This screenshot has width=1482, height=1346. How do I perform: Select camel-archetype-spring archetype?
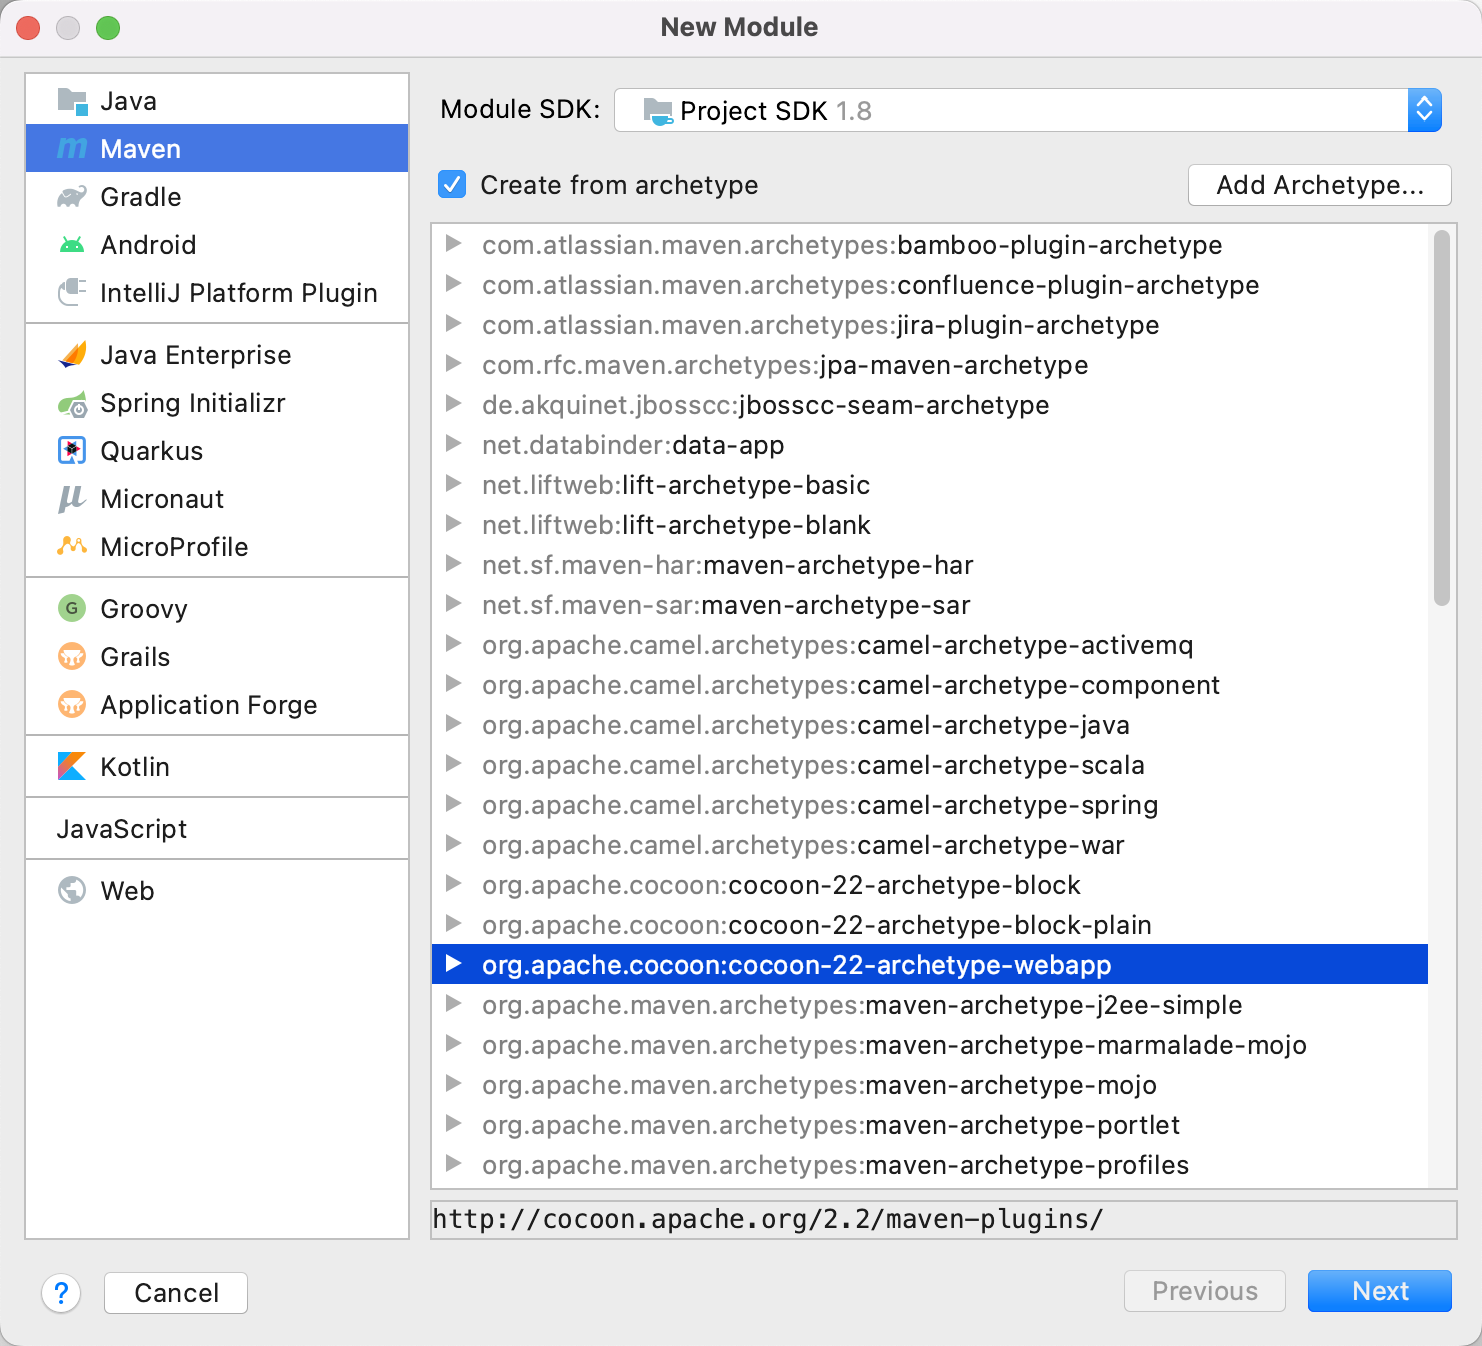pos(930,805)
